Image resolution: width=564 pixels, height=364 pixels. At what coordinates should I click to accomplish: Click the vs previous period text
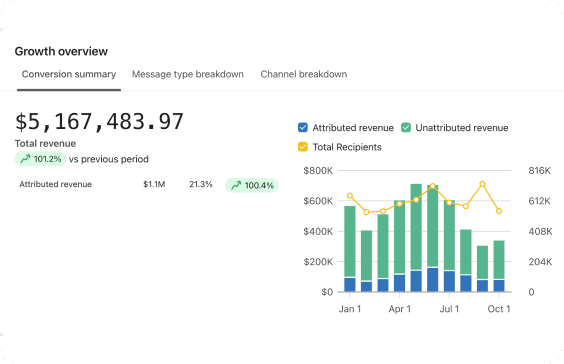109,159
